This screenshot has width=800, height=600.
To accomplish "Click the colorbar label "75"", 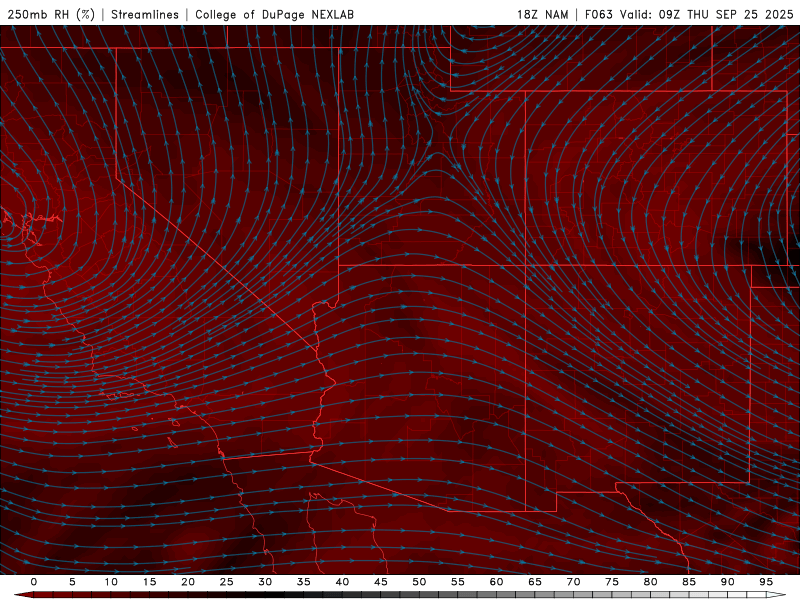I will [x=612, y=582].
